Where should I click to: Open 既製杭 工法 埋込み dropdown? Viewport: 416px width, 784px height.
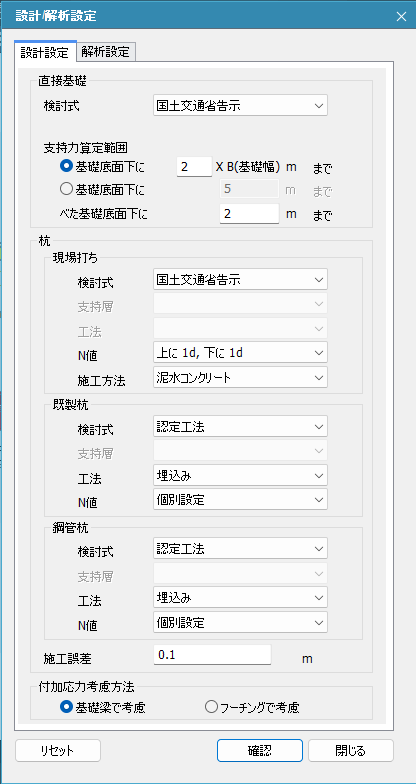click(x=240, y=476)
